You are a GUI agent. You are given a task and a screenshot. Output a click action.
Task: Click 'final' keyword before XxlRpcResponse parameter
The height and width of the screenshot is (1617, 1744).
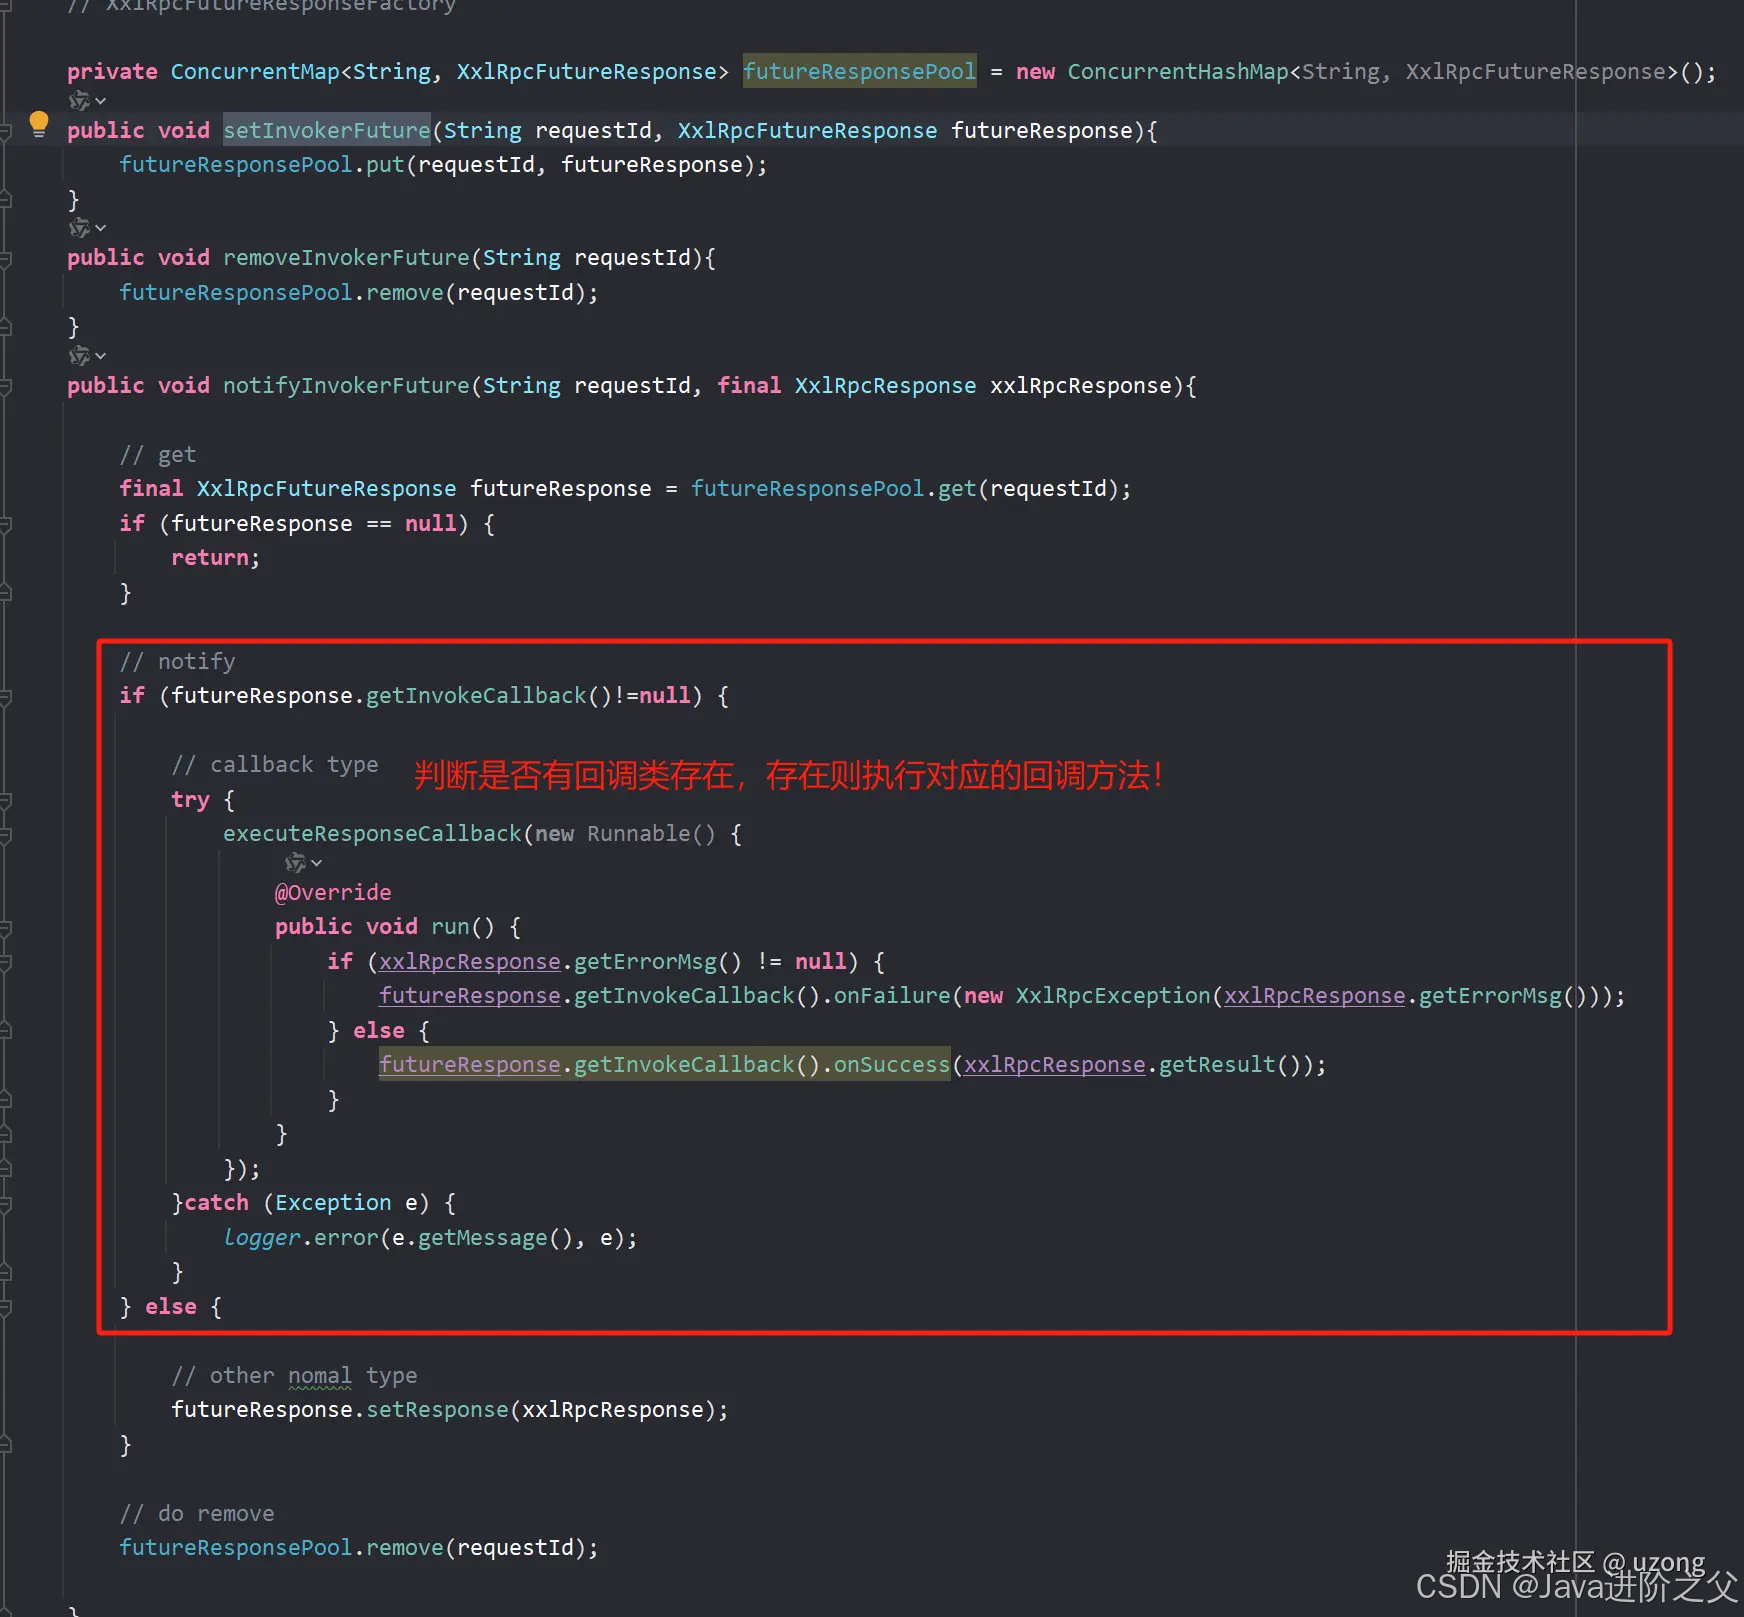[749, 385]
